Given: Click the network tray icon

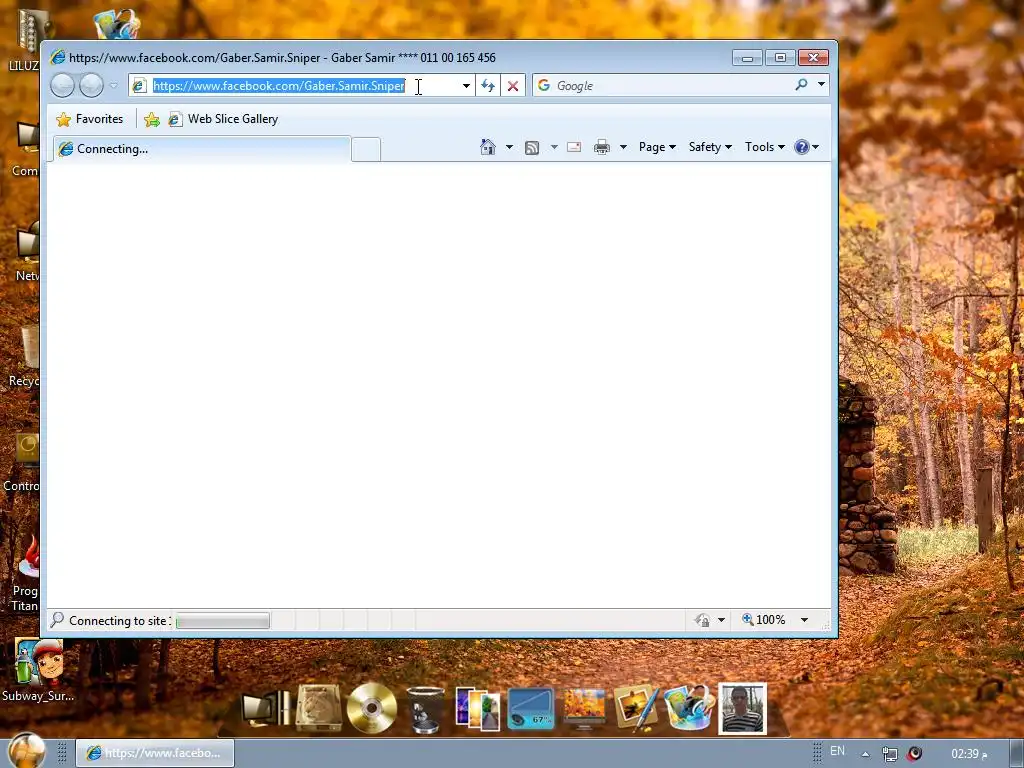Looking at the screenshot, I should coord(889,754).
